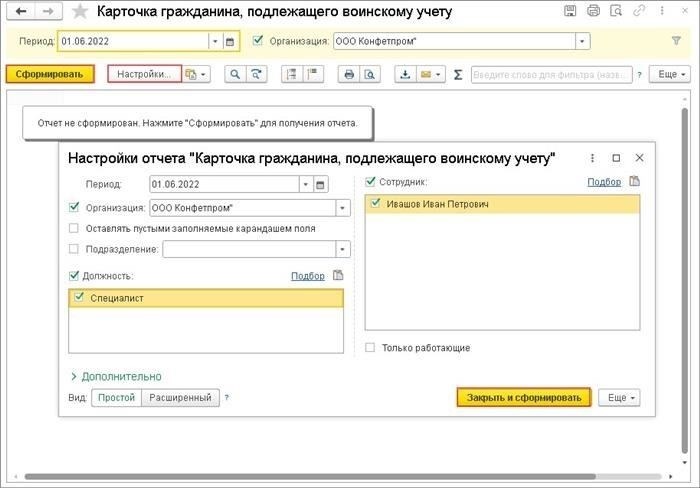Viewport: 700px width, 488px height.
Task: Collapse all groups icon in toolbar
Action: coord(292,75)
